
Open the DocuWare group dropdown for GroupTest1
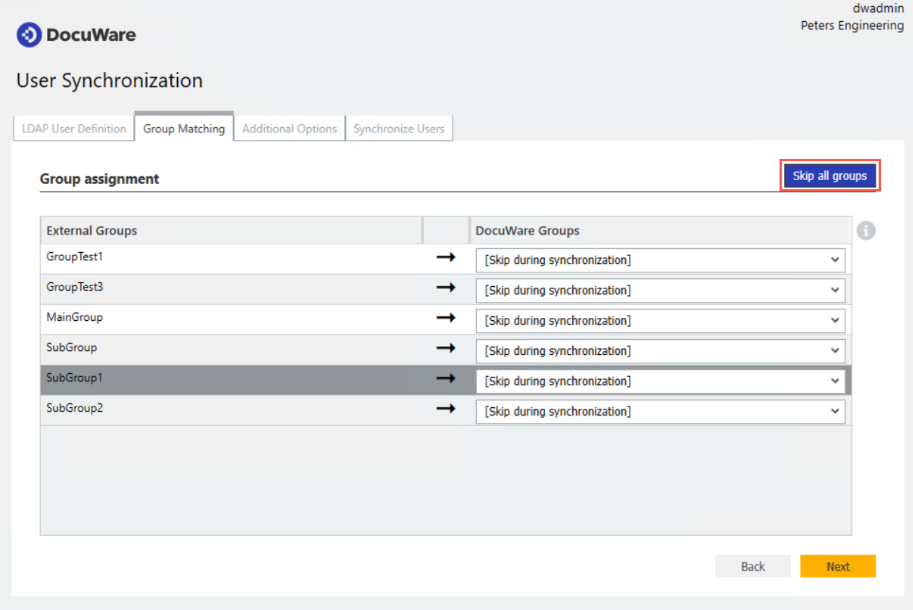[660, 261]
